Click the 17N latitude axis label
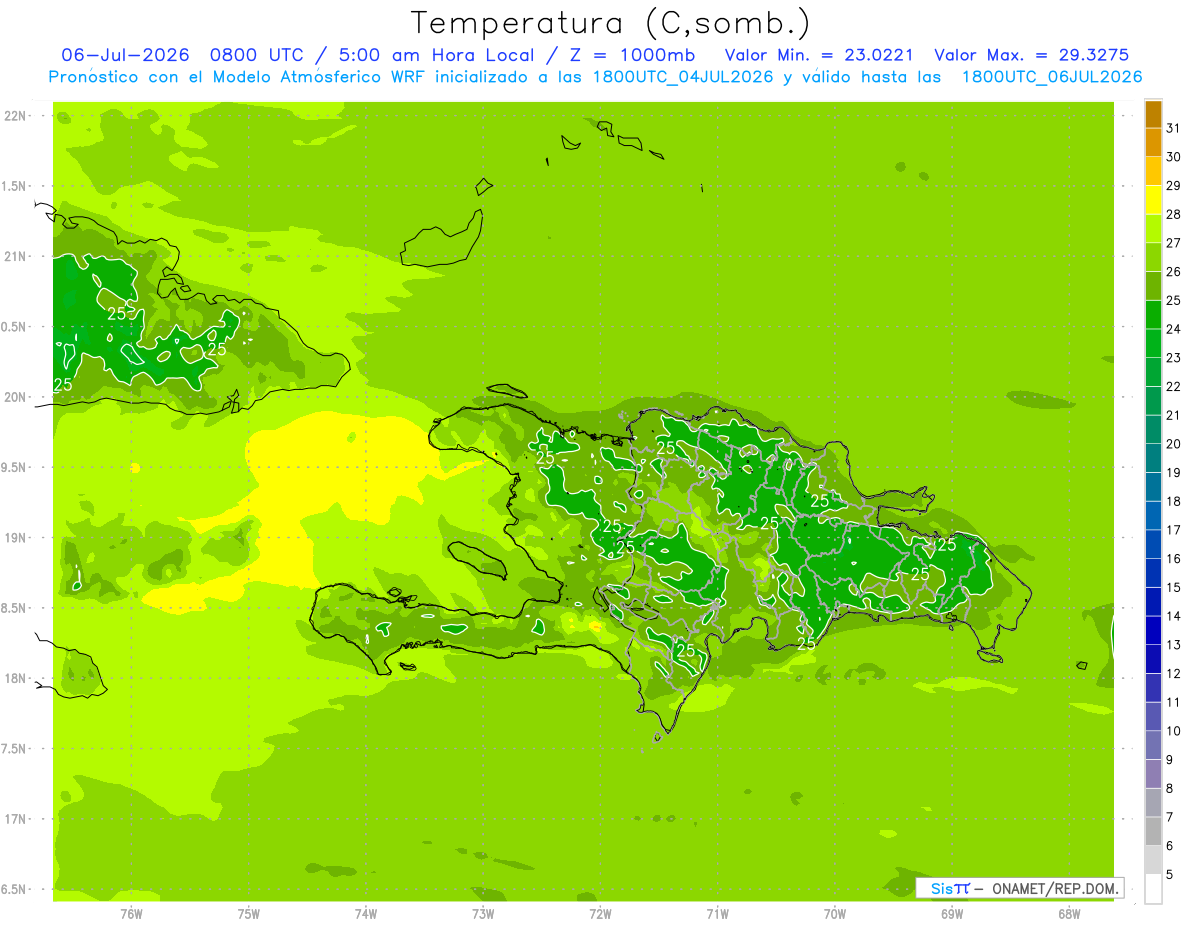Screen dimensions: 1200x927 point(16,819)
